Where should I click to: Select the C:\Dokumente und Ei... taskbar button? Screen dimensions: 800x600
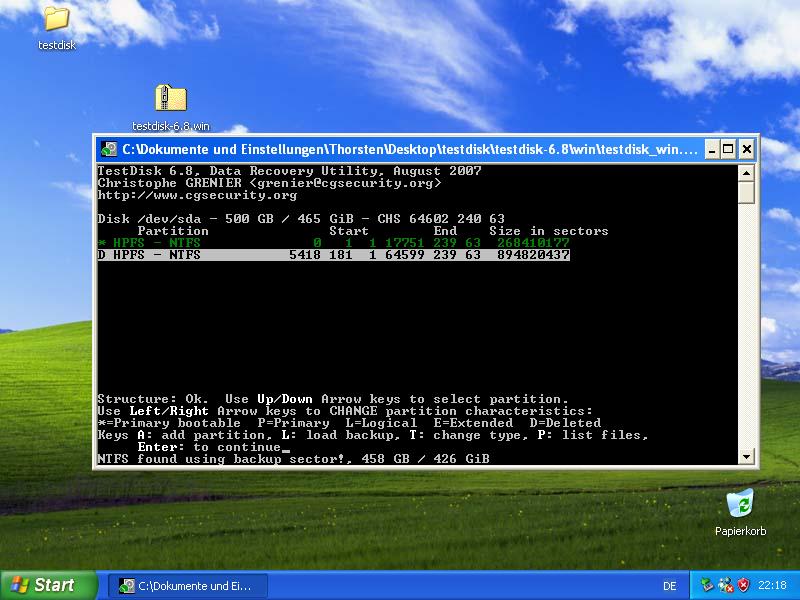point(188,586)
